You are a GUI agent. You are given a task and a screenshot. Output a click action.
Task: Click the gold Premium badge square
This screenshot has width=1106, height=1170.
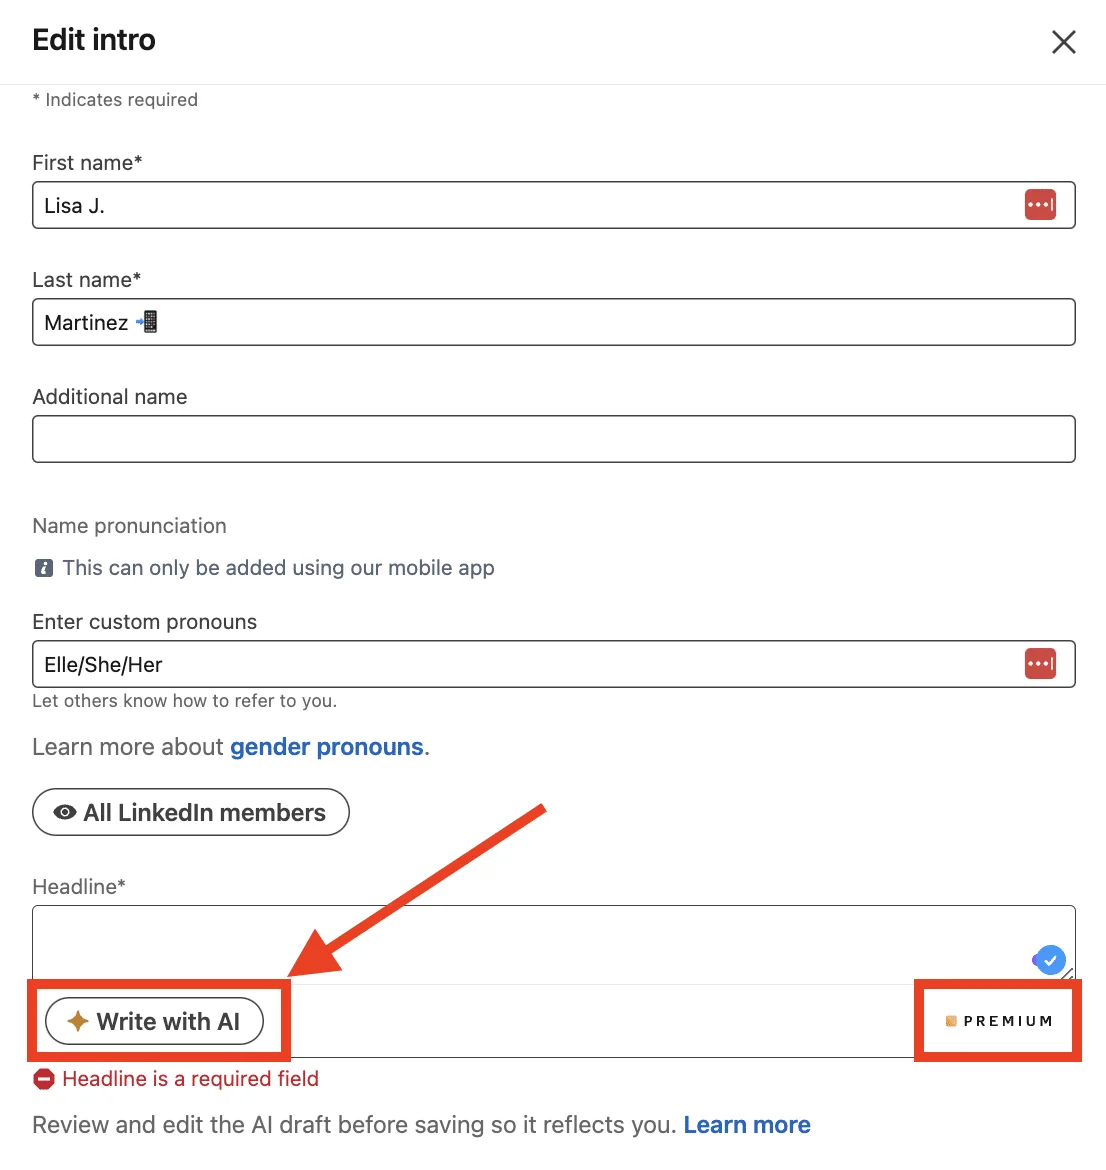[951, 1021]
